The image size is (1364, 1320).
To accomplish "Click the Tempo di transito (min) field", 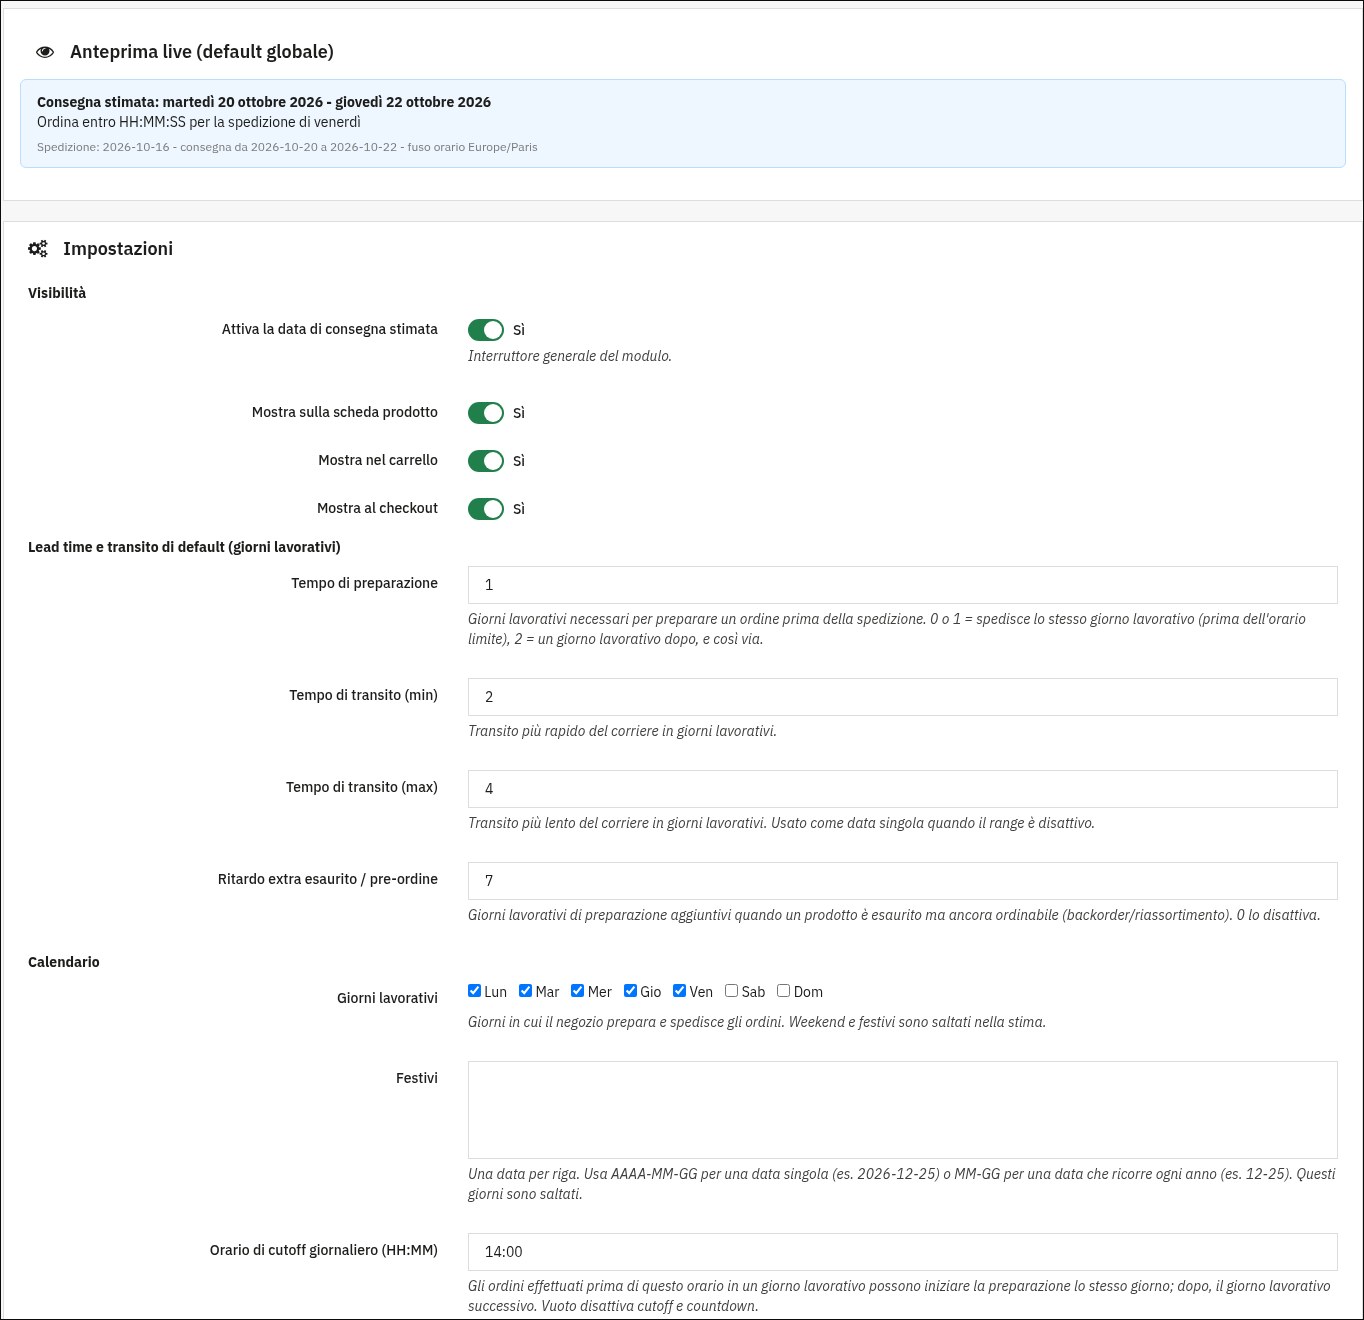I will pyautogui.click(x=903, y=697).
